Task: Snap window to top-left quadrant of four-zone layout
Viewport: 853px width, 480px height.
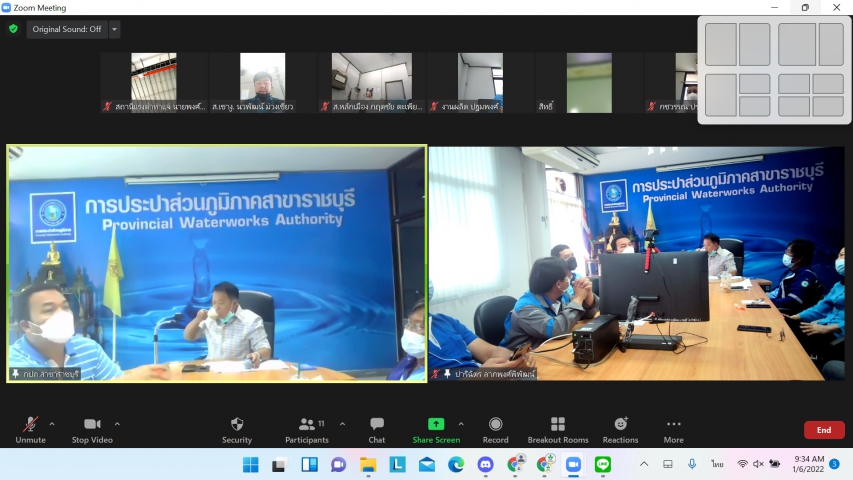Action: 794,84
